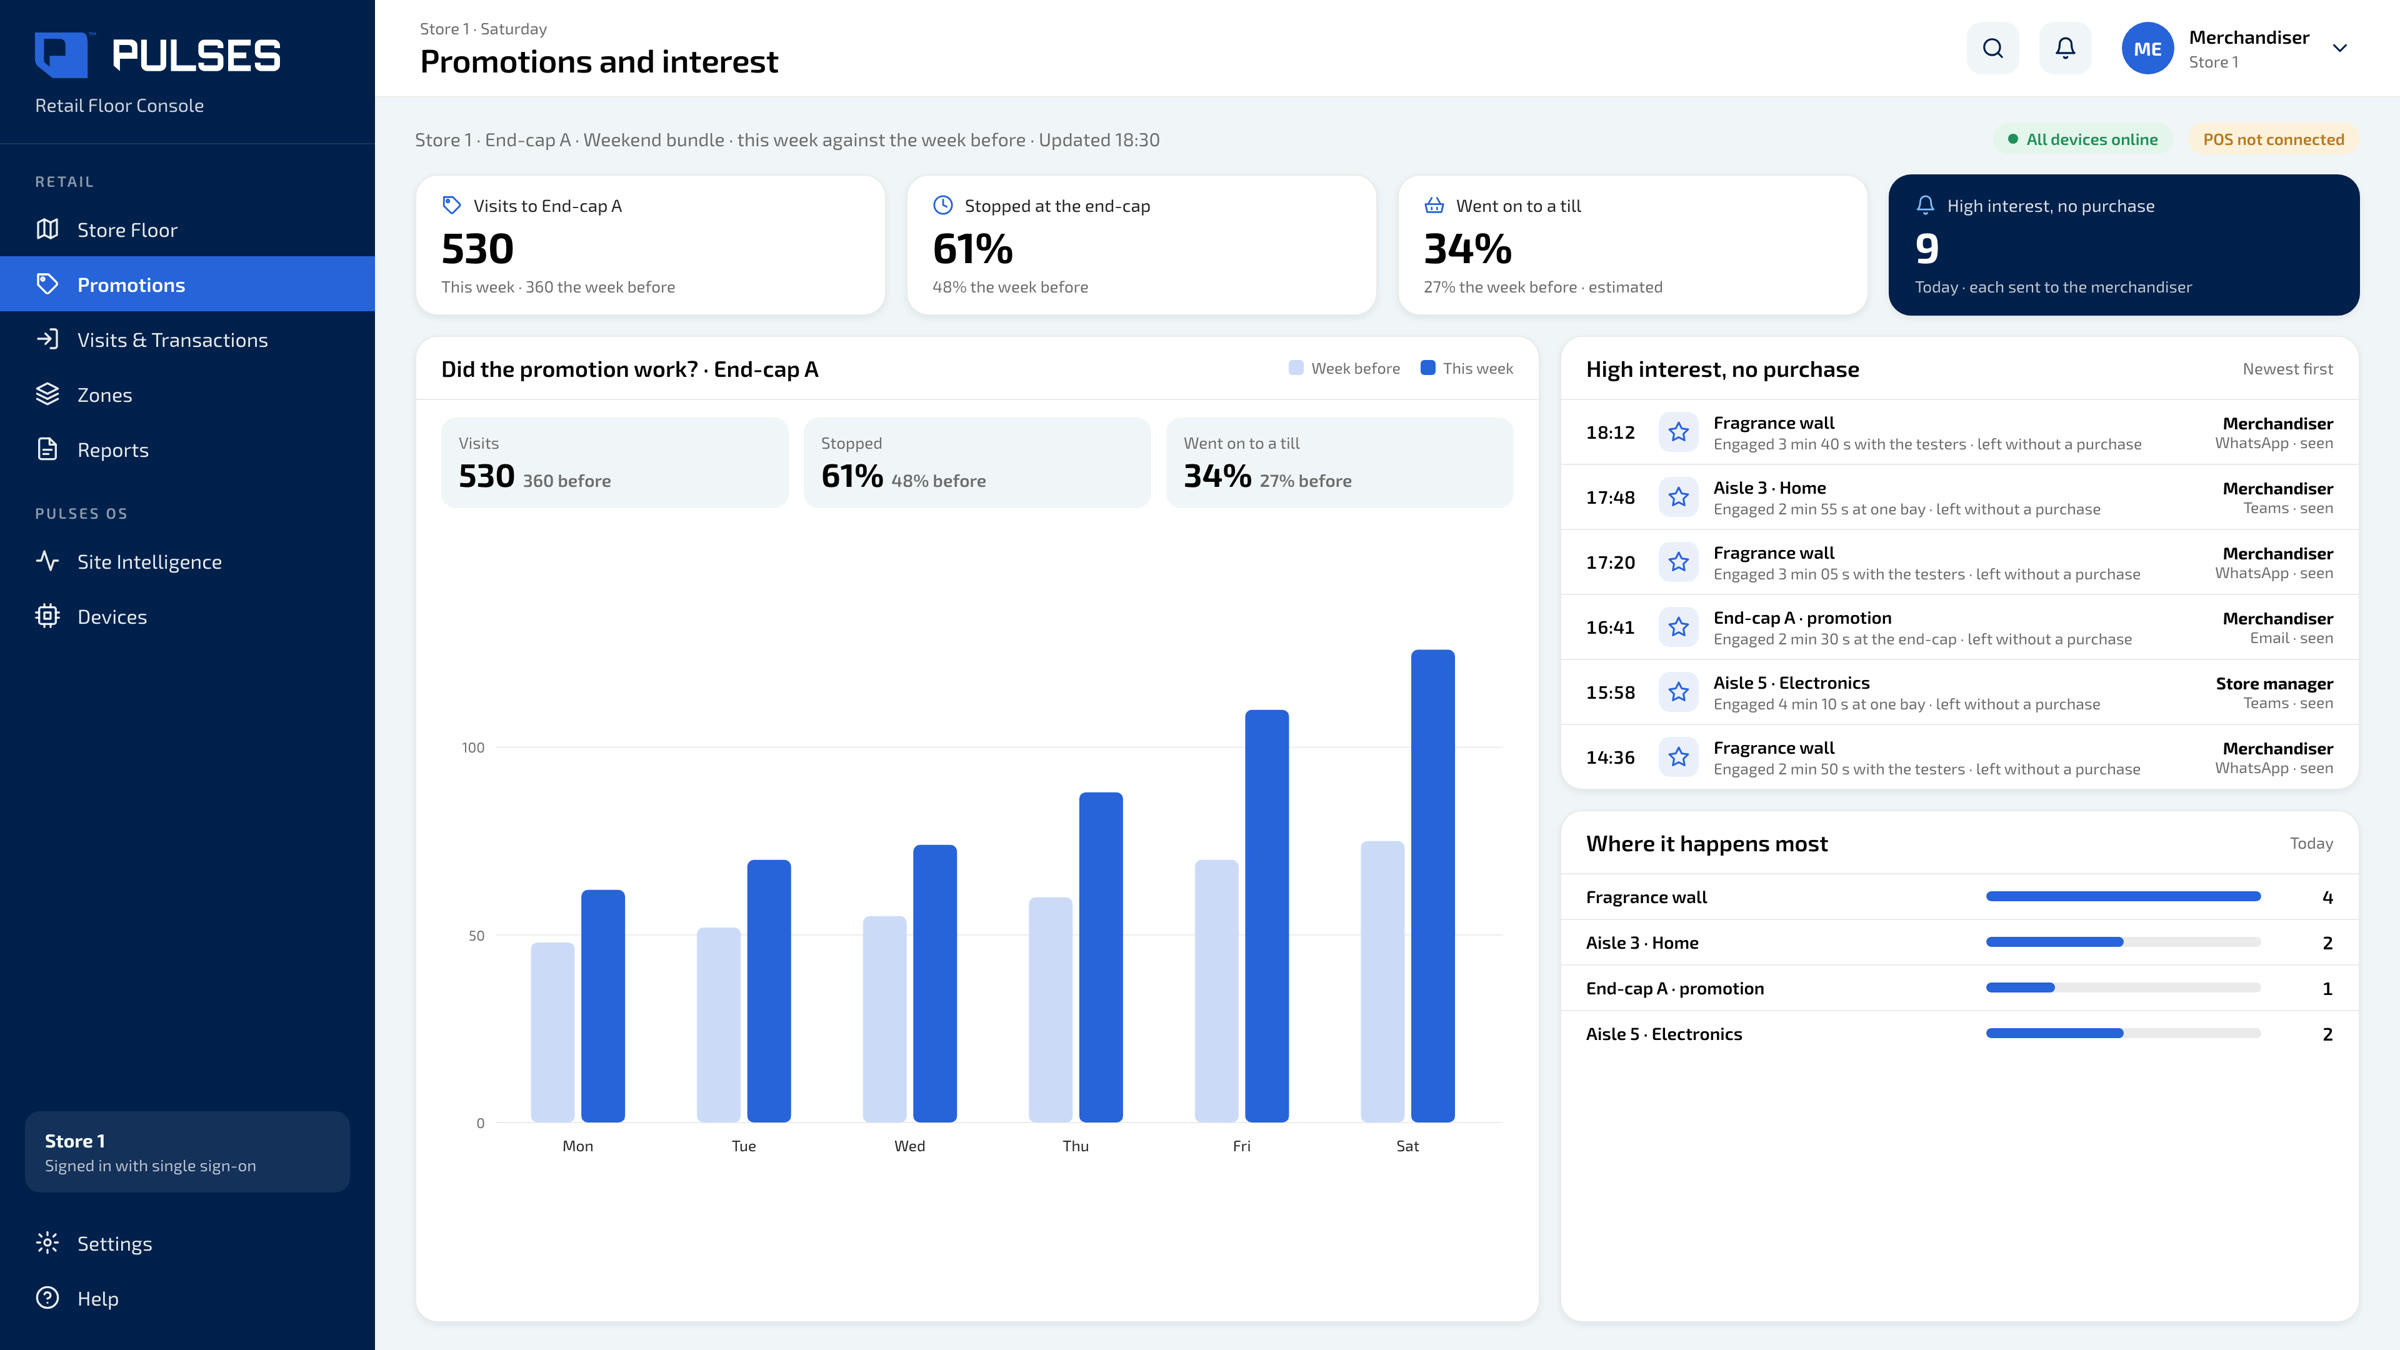Select Promotions in sidebar
The height and width of the screenshot is (1350, 2400).
(187, 284)
